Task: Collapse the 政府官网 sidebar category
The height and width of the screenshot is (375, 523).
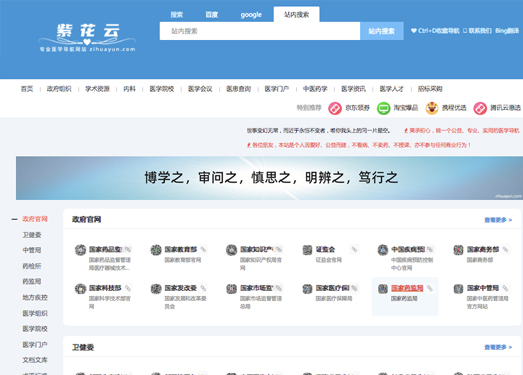Action: pos(14,219)
